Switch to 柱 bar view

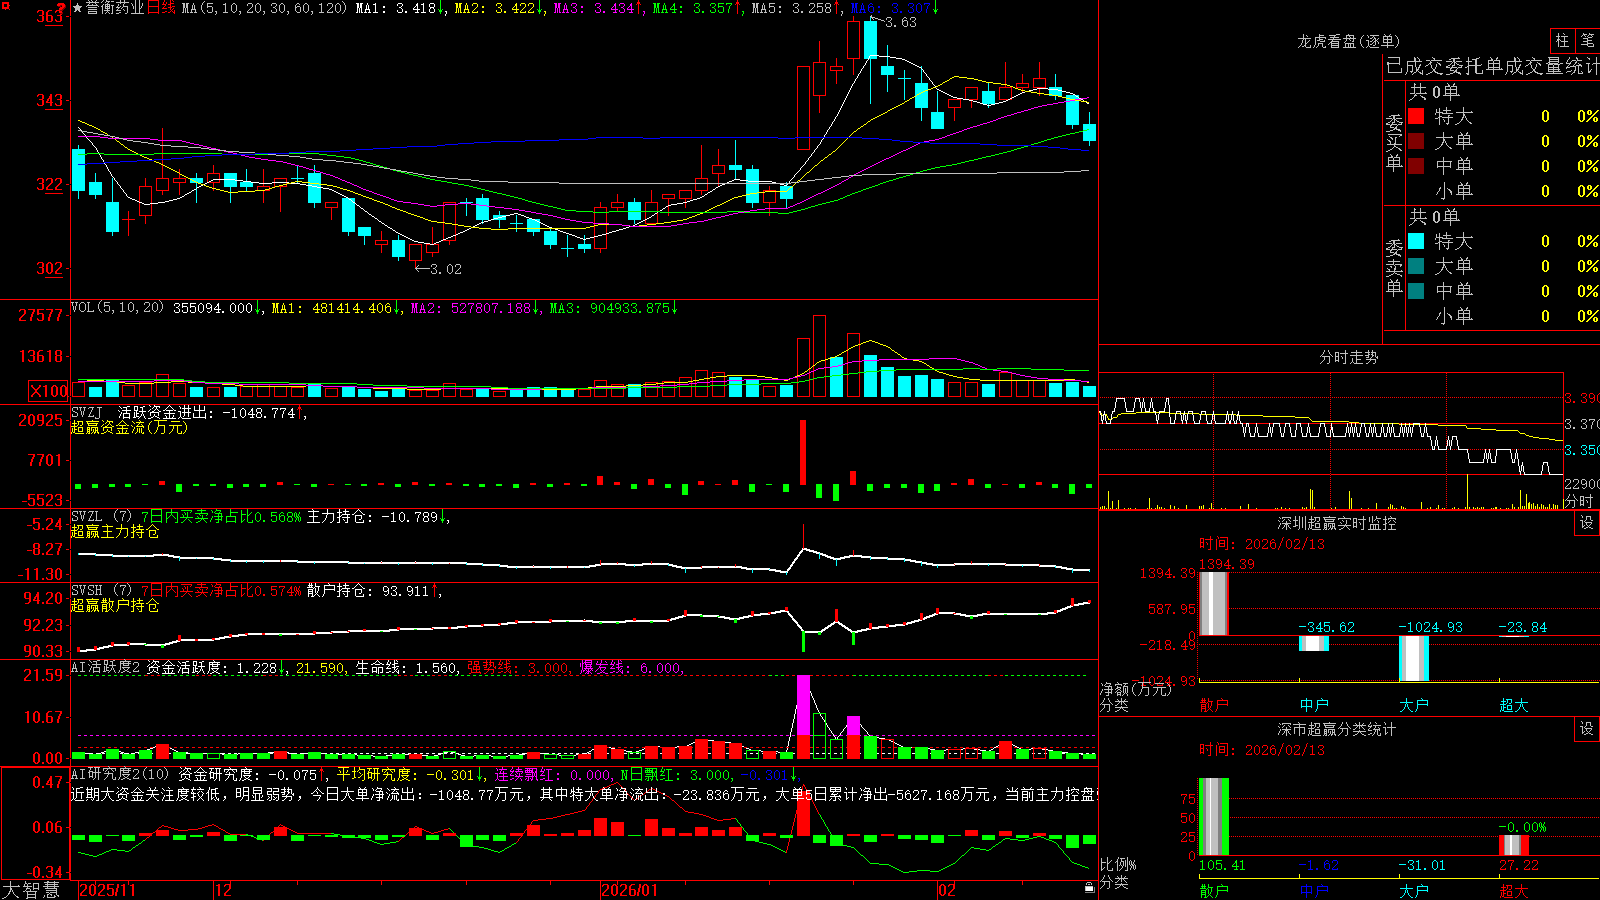click(1562, 41)
